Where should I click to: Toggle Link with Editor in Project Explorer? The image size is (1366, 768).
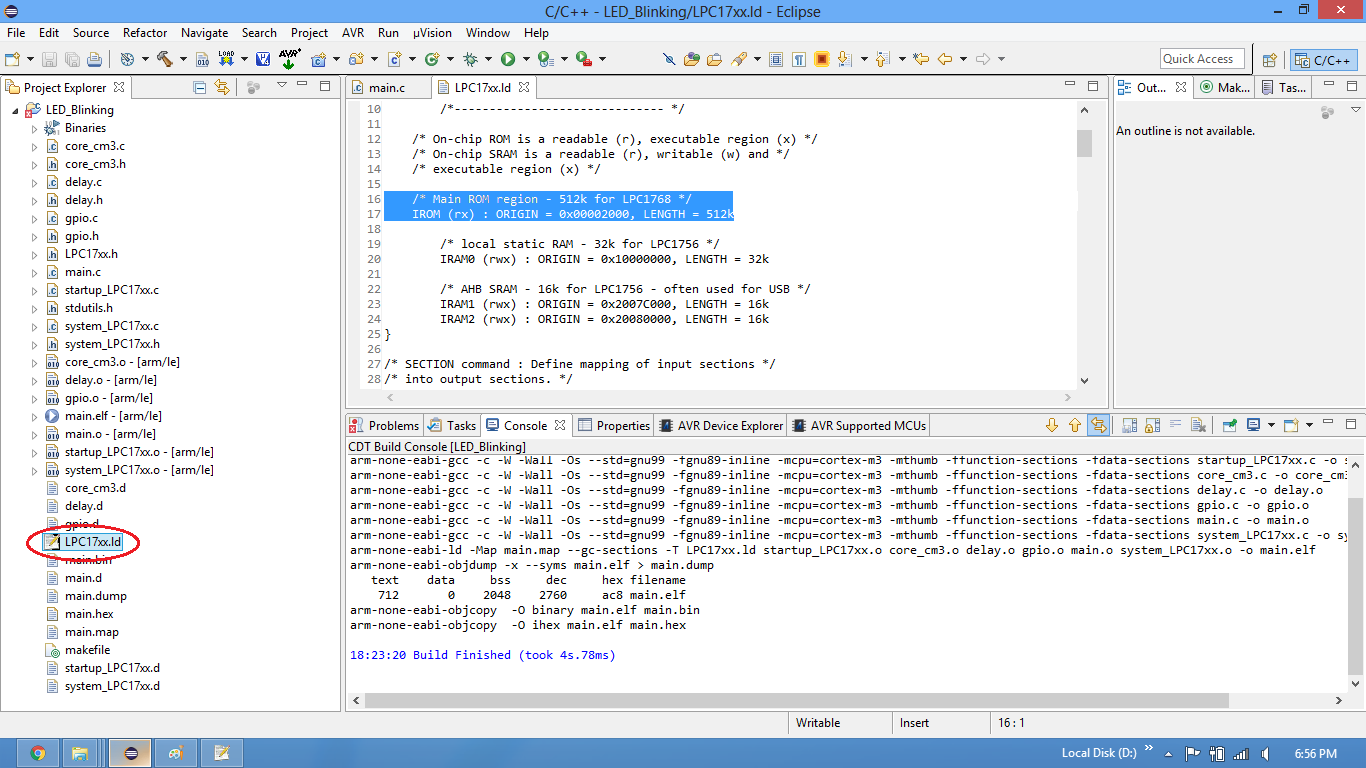pos(222,88)
